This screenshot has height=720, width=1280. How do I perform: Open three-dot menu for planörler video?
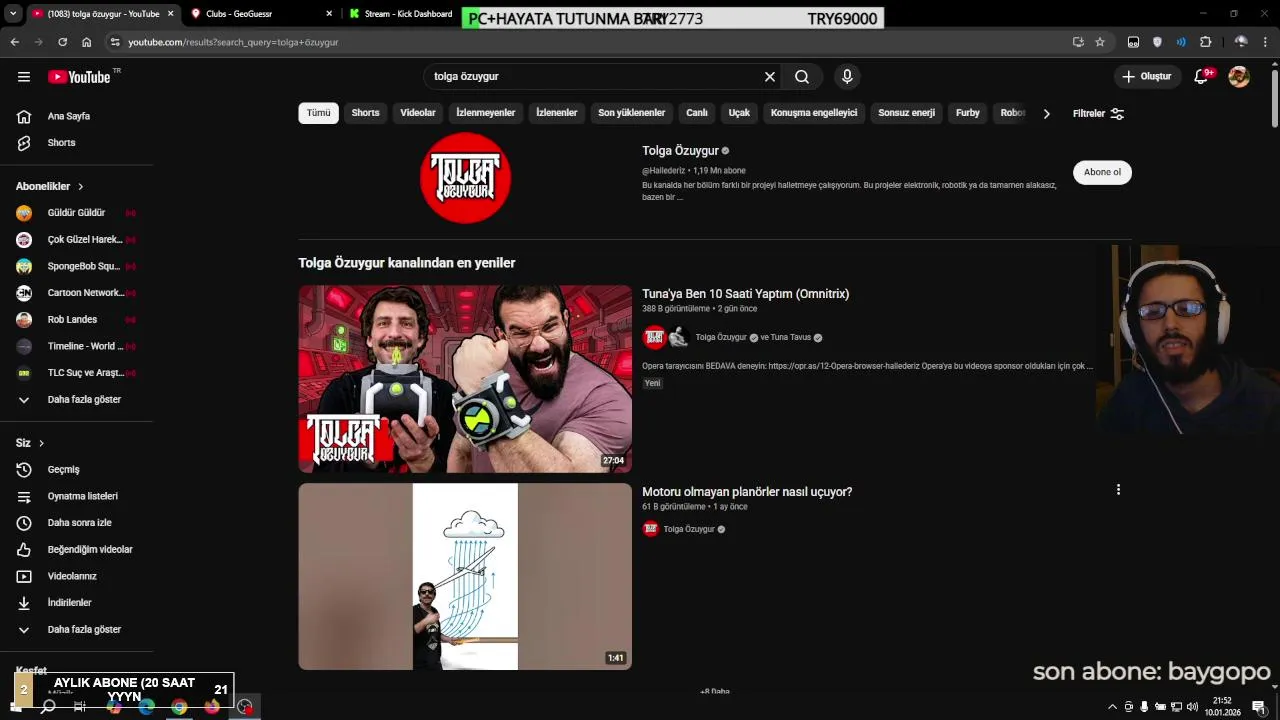[1118, 490]
